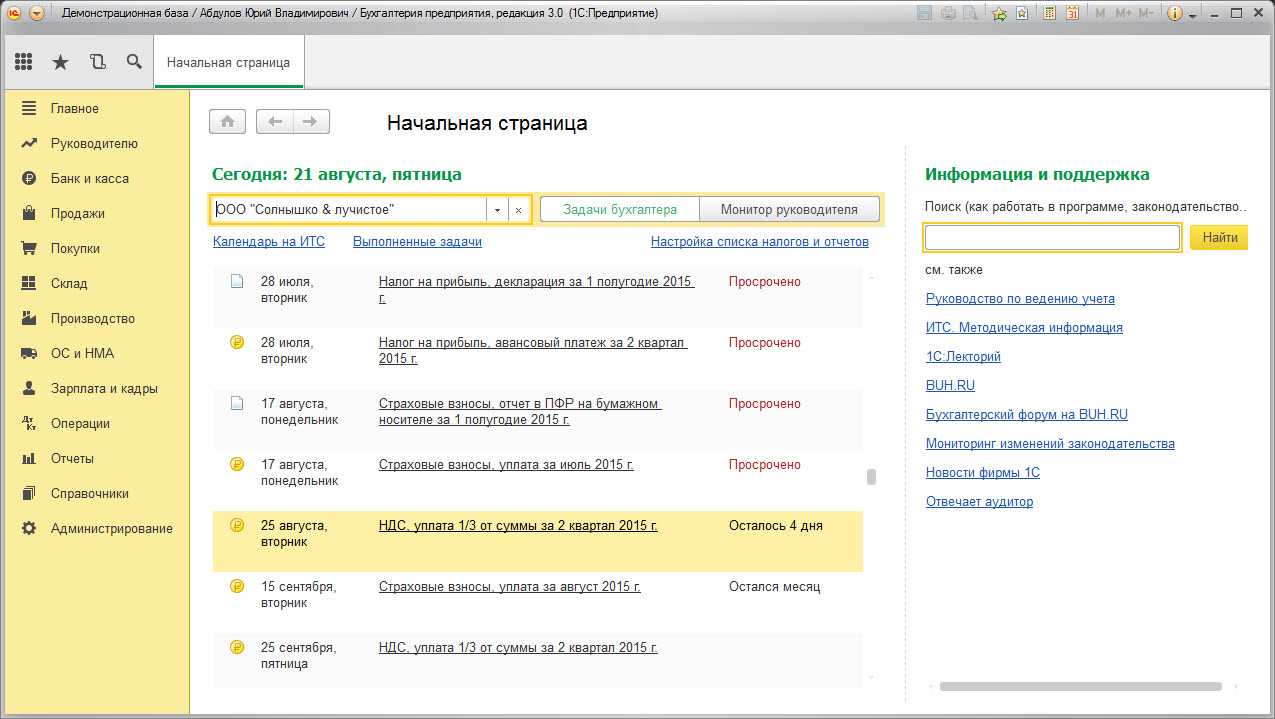This screenshot has height=719, width=1275.
Task: Open Favorites with the star icon
Action: click(x=60, y=62)
